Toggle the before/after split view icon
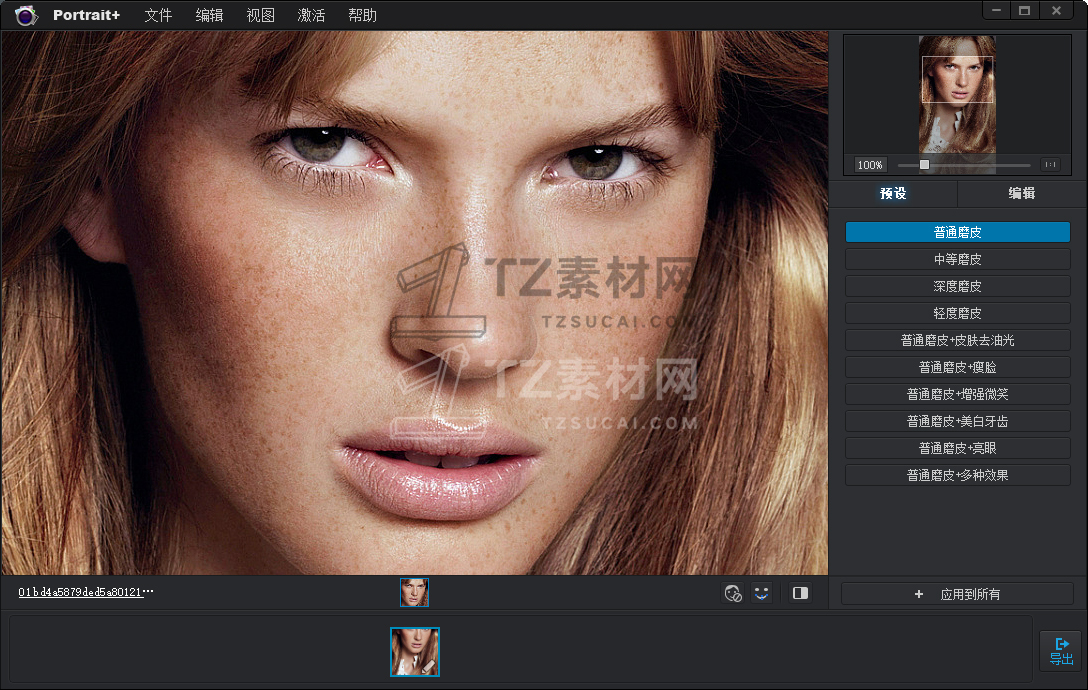The height and width of the screenshot is (690, 1088). pyautogui.click(x=800, y=593)
